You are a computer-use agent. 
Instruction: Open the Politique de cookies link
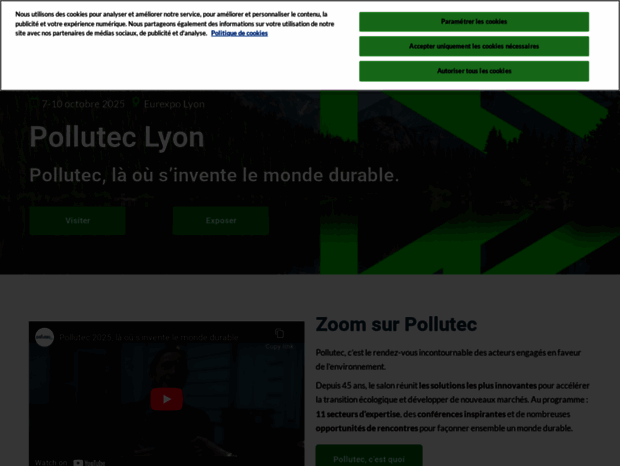pos(239,33)
